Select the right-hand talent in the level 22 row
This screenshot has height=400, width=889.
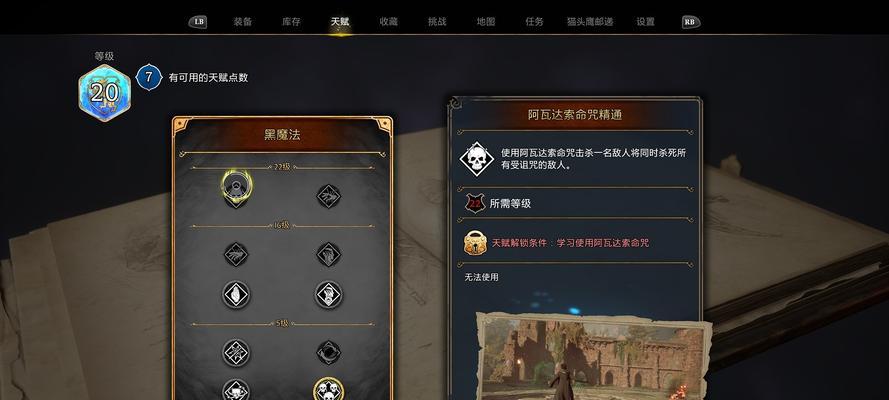tap(328, 196)
